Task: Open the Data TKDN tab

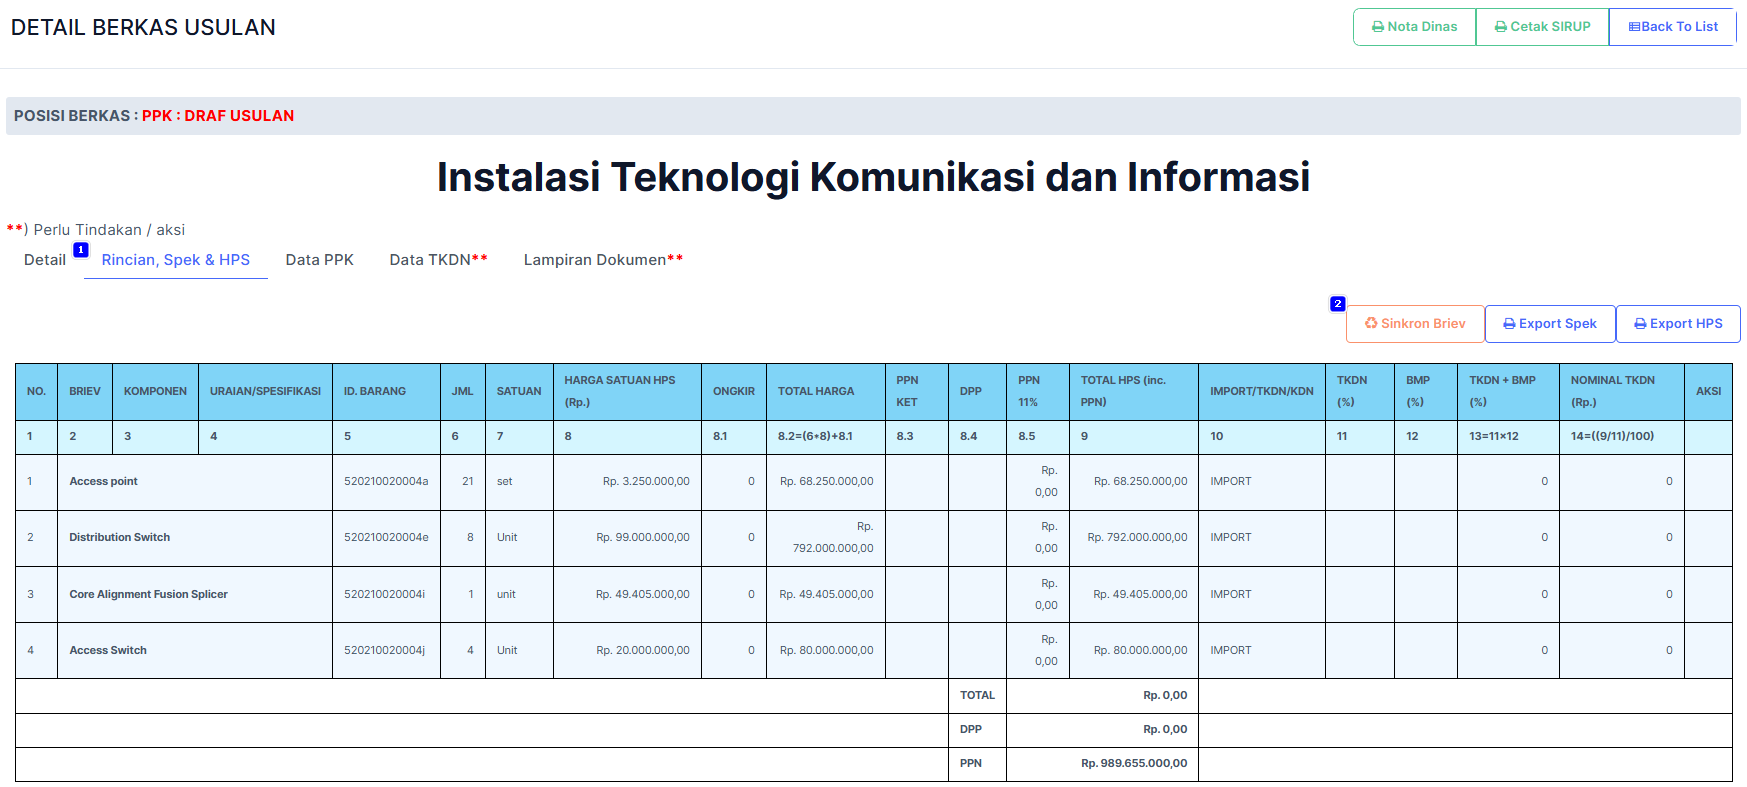Action: [x=438, y=260]
